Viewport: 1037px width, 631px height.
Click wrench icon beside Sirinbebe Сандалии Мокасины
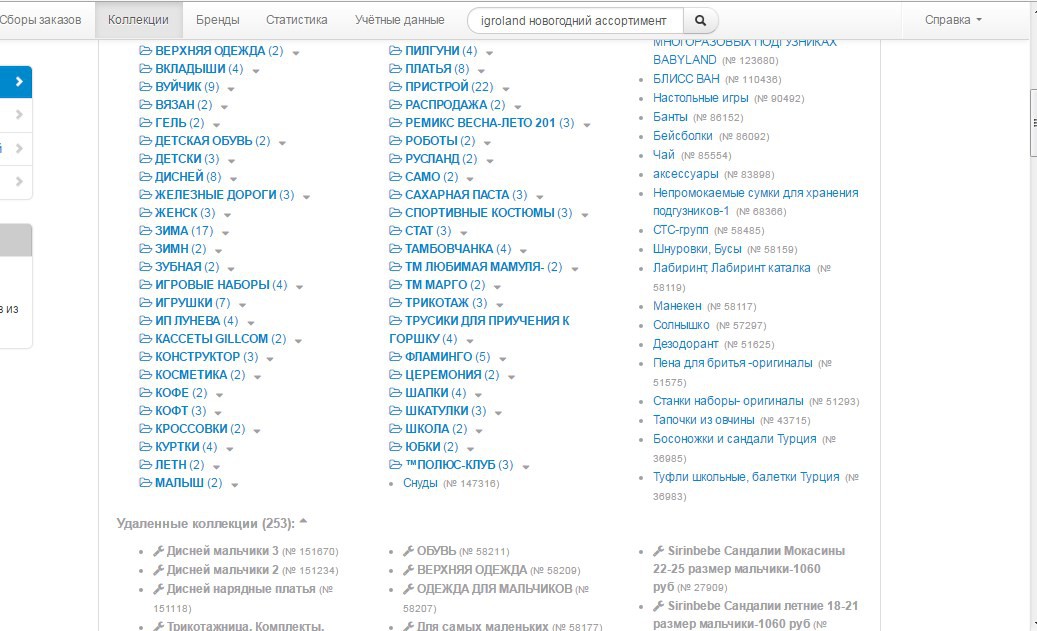659,551
